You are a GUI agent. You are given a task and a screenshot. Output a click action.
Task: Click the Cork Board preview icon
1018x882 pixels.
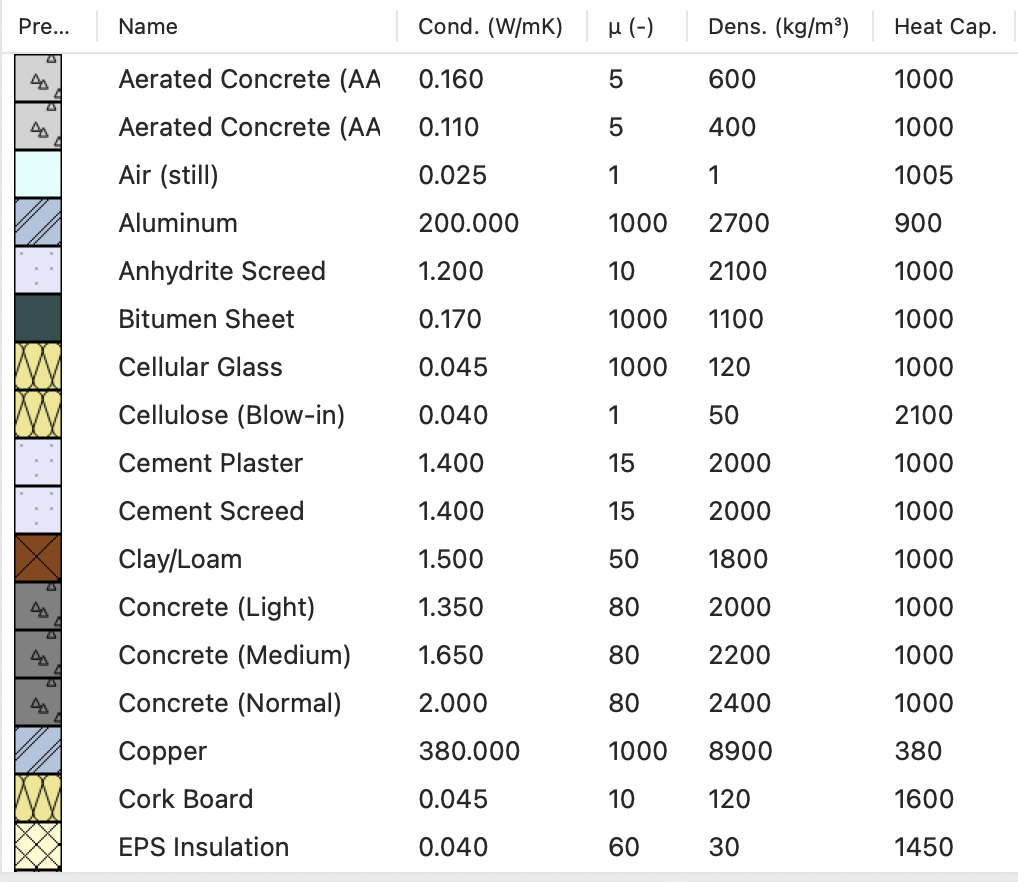tap(38, 799)
